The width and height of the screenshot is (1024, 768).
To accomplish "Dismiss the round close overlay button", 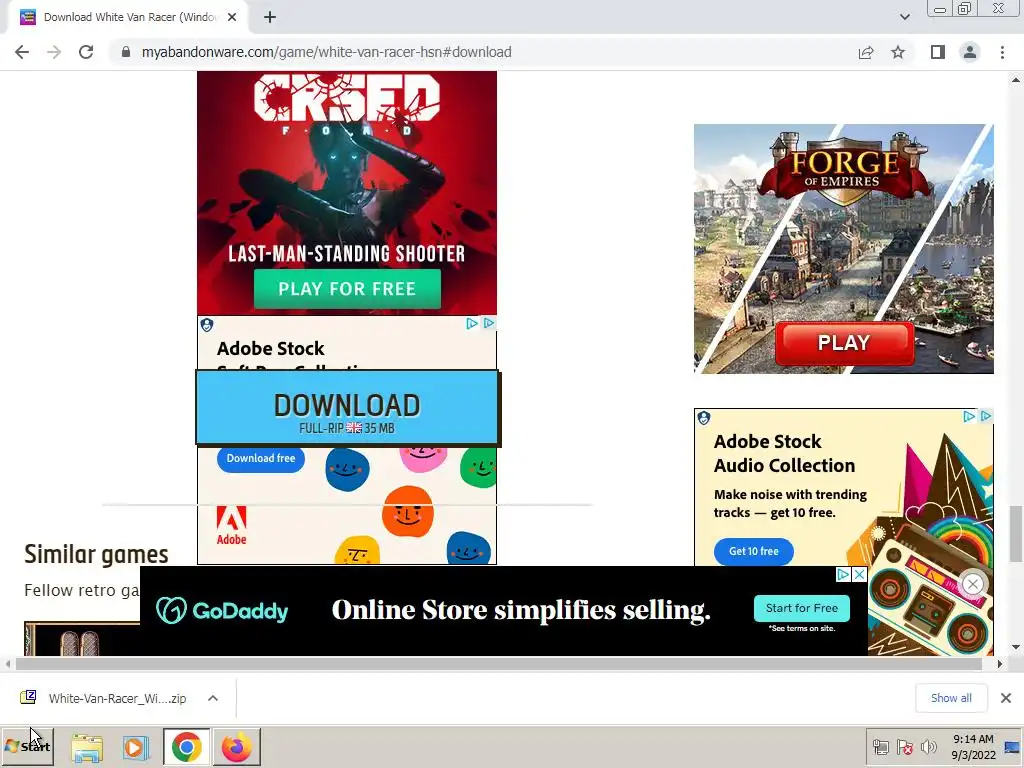I will point(973,584).
